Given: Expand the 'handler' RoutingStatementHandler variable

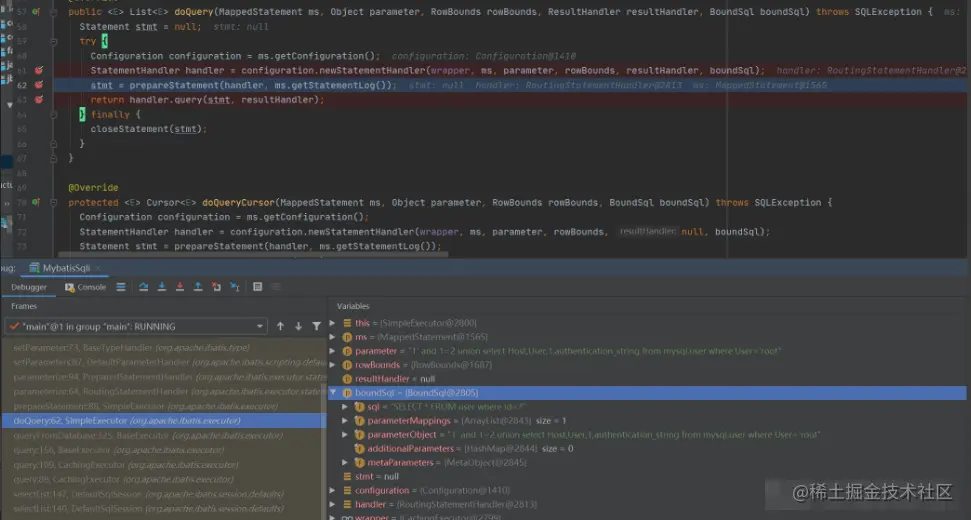Looking at the screenshot, I should (x=333, y=505).
